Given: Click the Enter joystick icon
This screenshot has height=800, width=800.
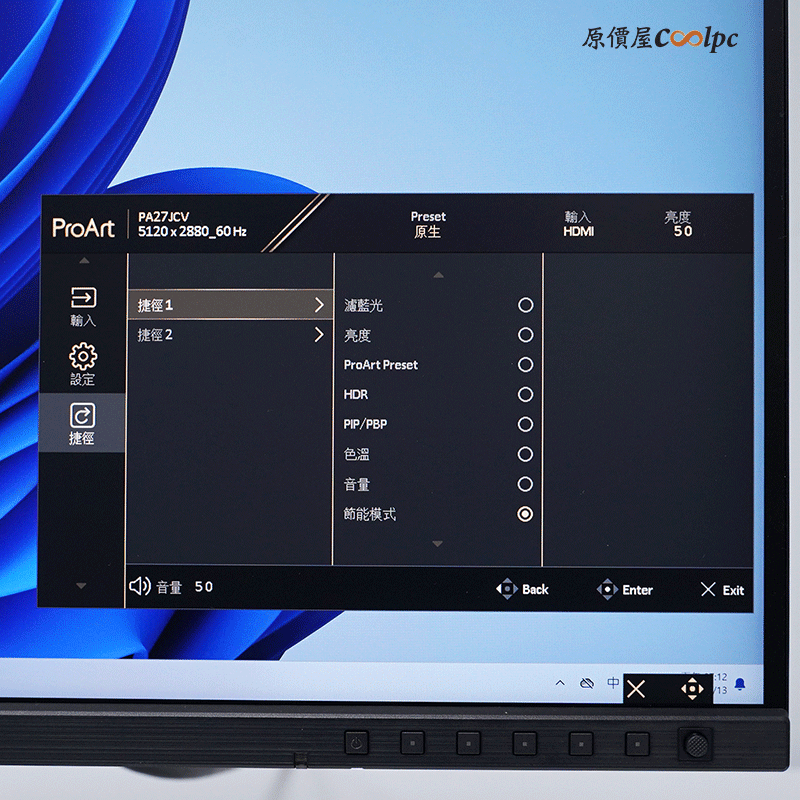Looking at the screenshot, I should click(607, 589).
